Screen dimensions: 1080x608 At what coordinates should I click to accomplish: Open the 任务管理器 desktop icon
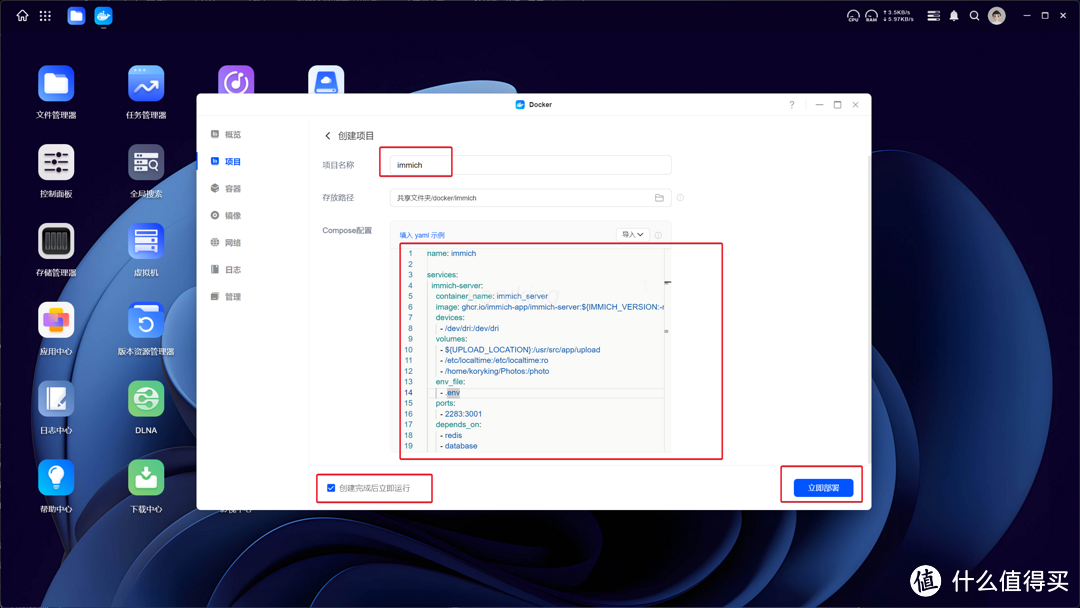146,84
